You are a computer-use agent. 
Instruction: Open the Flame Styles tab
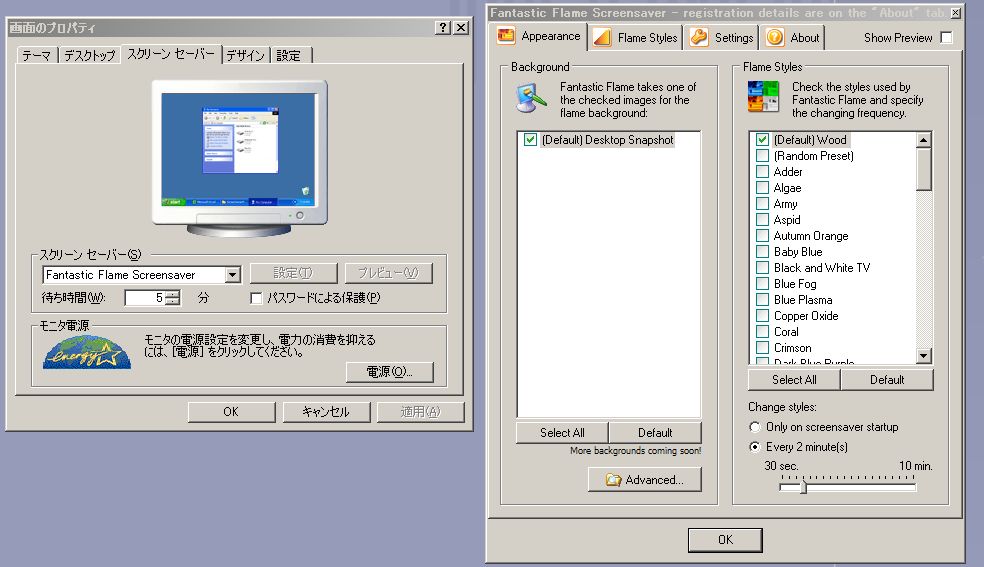[636, 38]
